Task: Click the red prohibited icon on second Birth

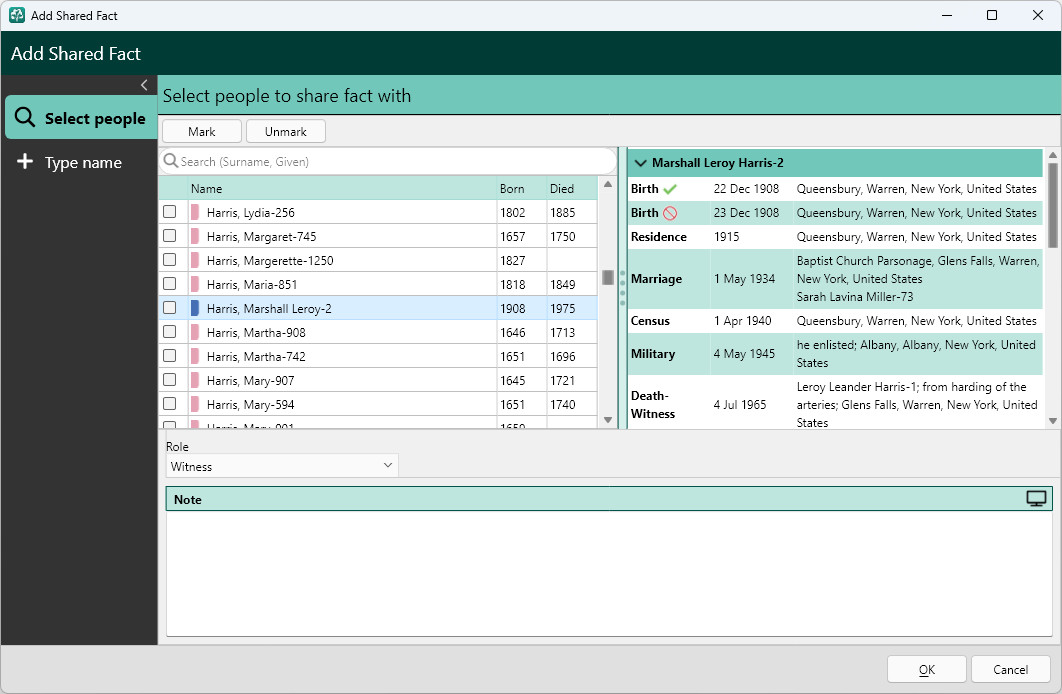Action: (670, 213)
